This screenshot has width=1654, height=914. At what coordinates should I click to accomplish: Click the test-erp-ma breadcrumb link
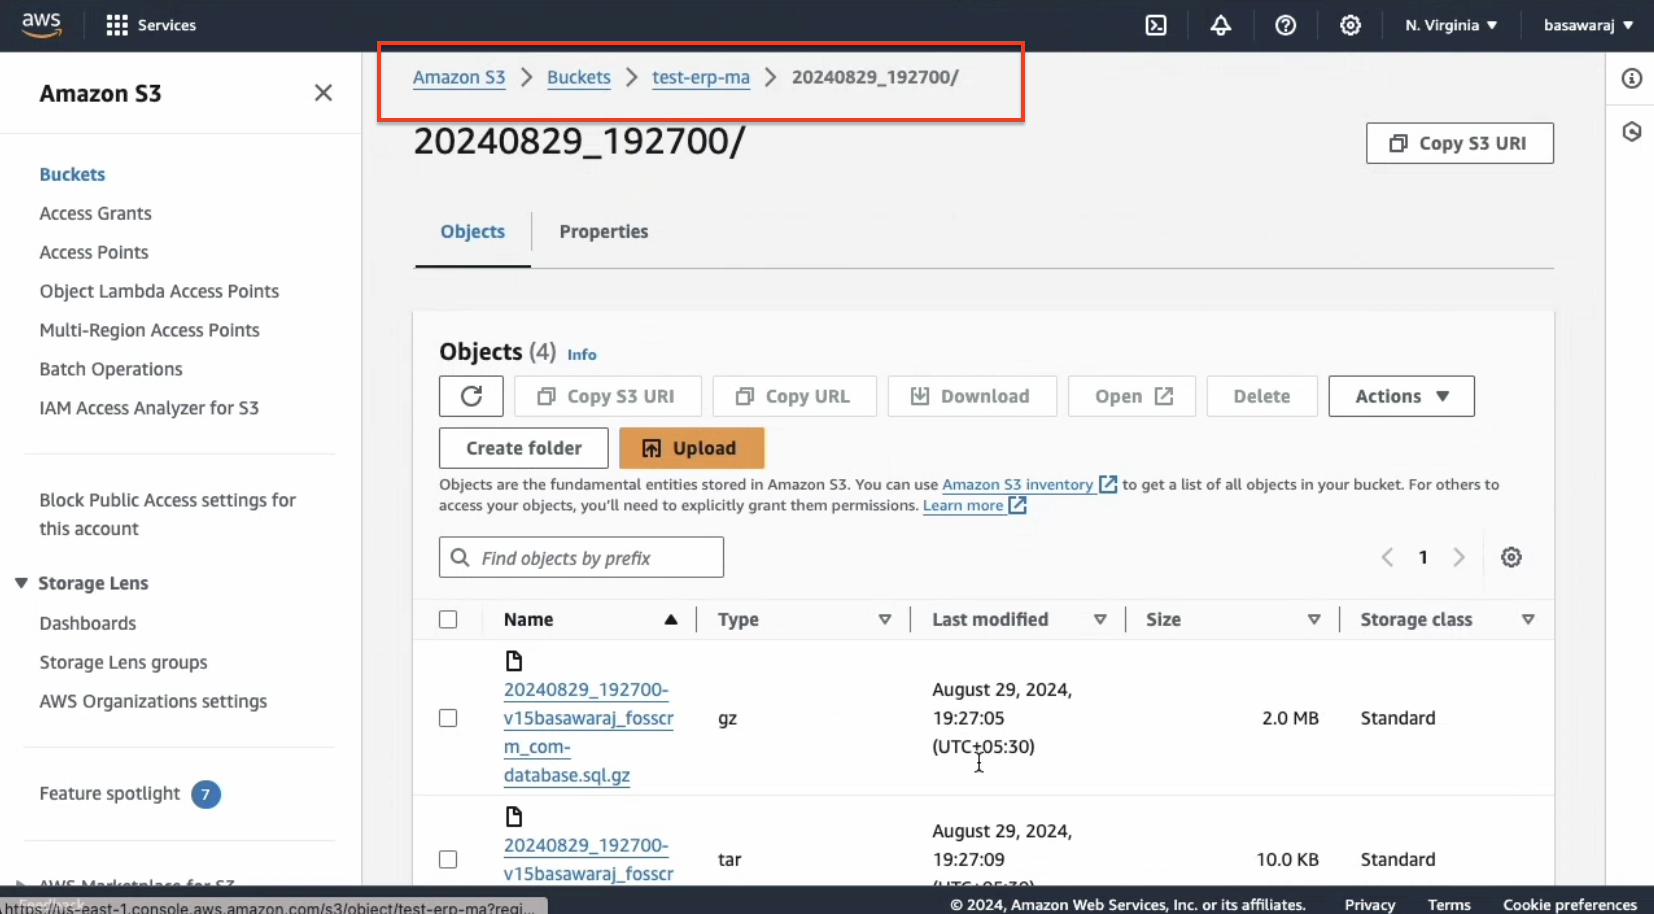coord(700,77)
